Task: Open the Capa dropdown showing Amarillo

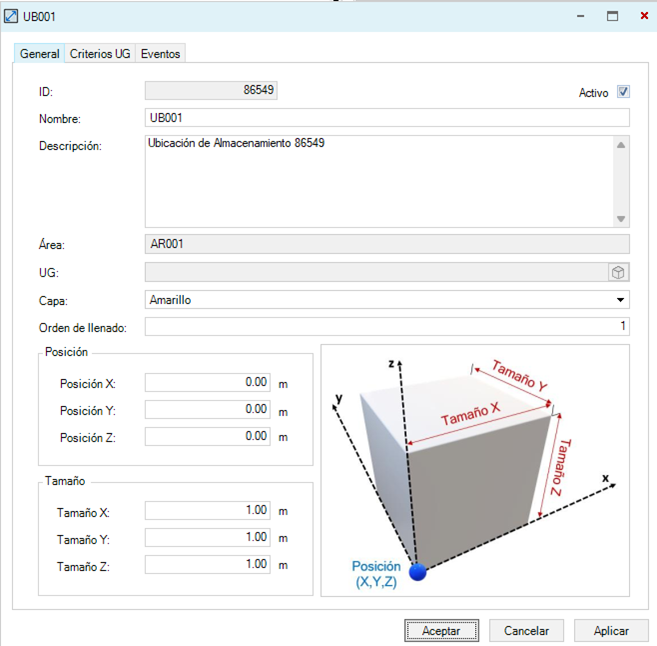Action: 387,299
